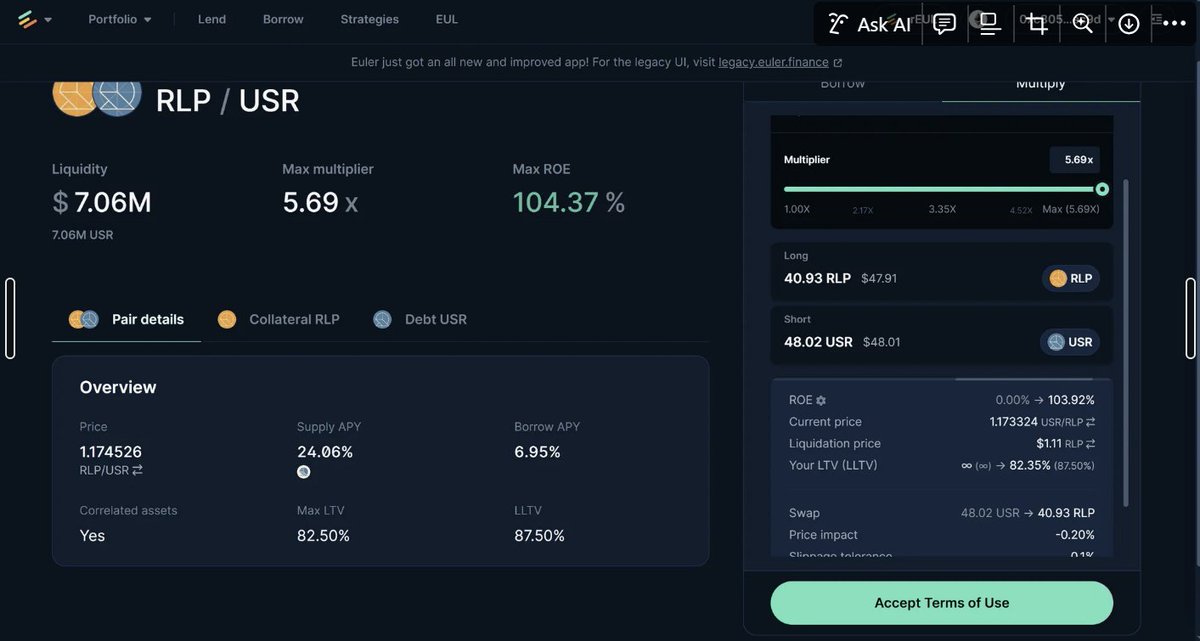Click the Max (5.69X) multiplier label

click(x=1071, y=209)
